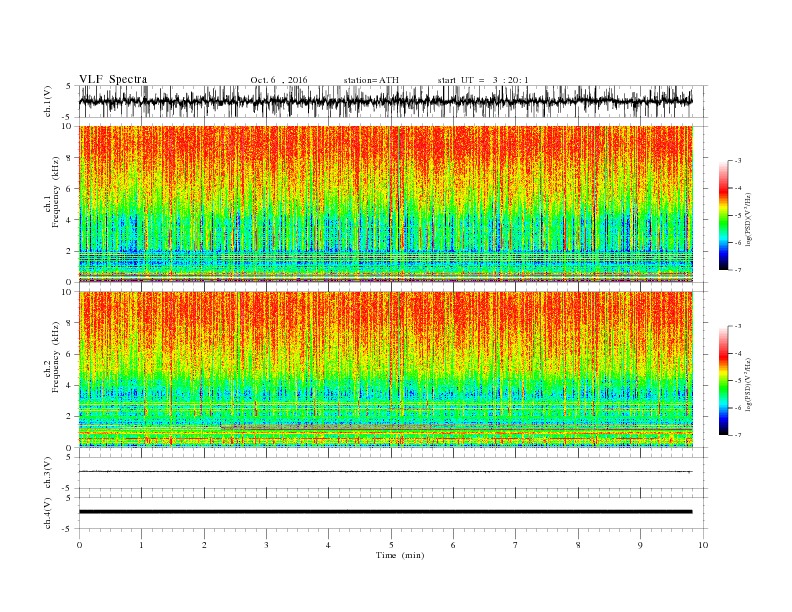
Task: Click the "-7" value on ch.2 color bar
Action: tap(738, 435)
